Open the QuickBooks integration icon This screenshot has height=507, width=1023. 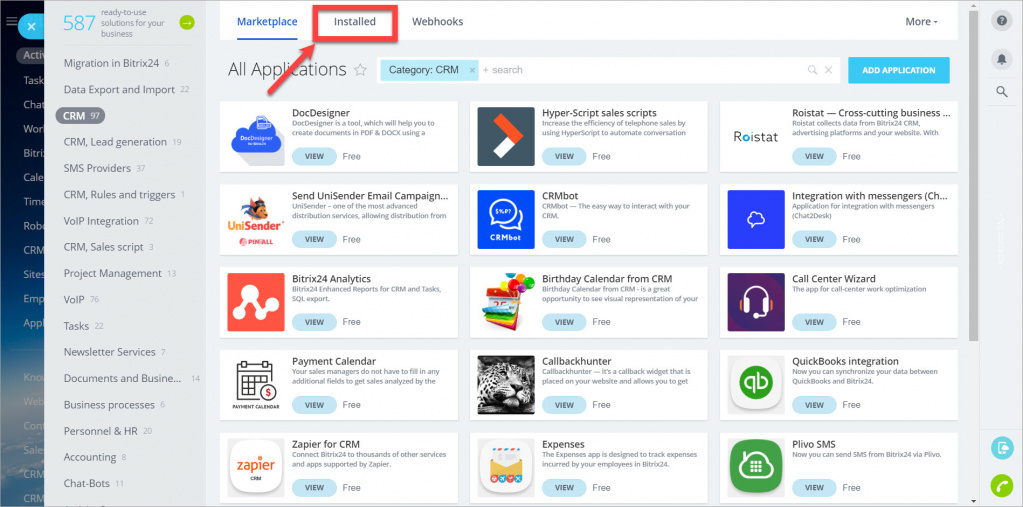[756, 385]
